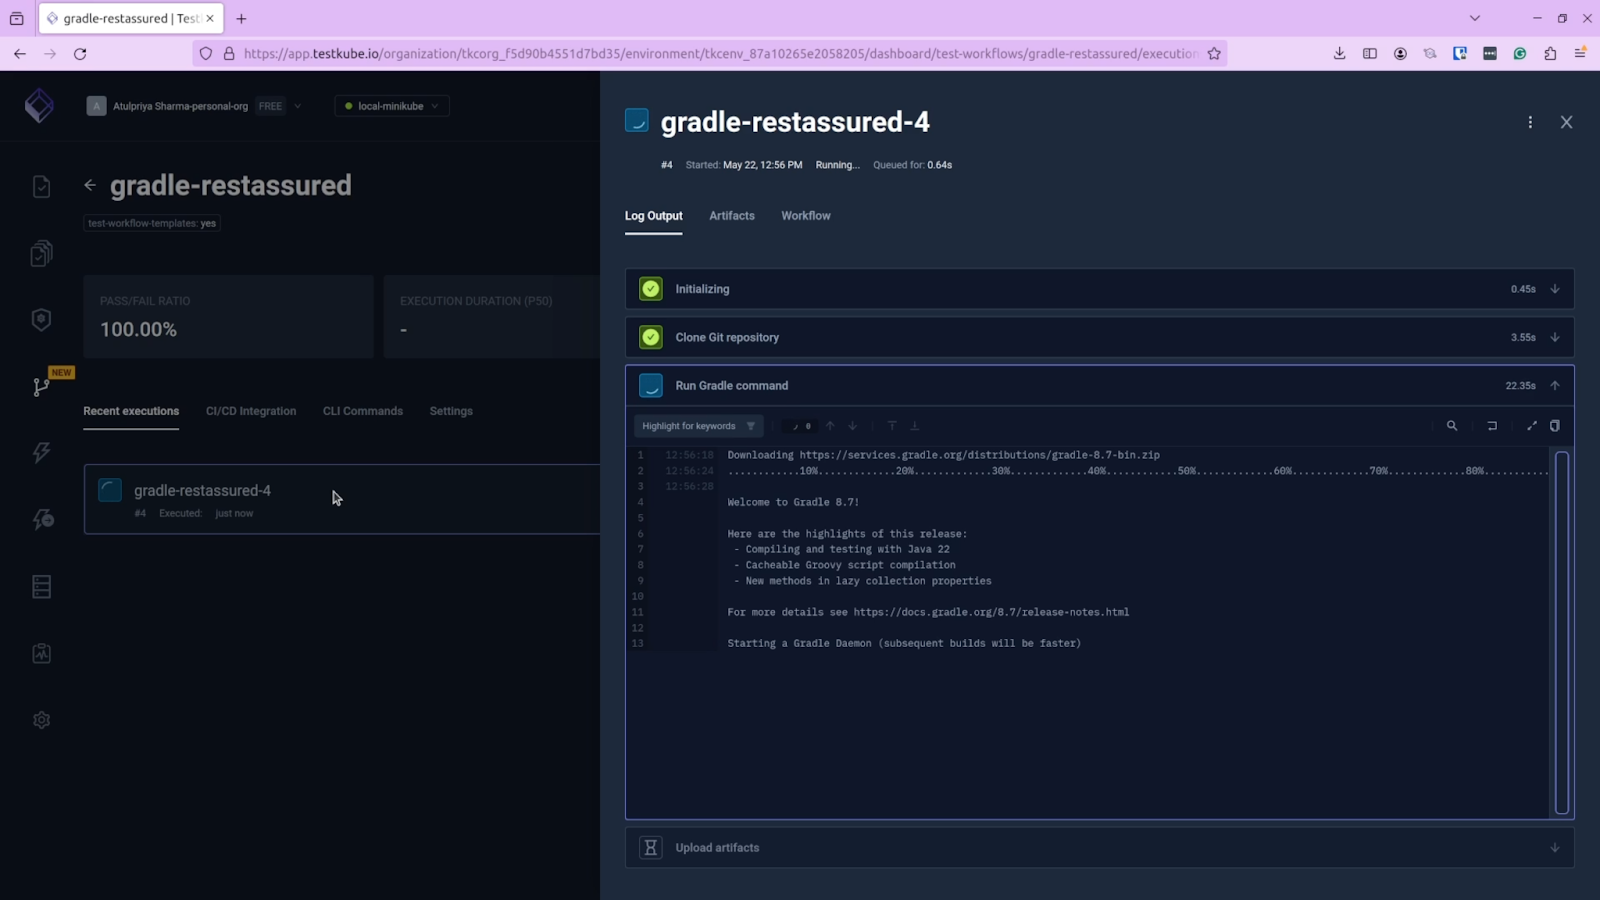This screenshot has width=1600, height=900.
Task: Open the server stack sidebar icon
Action: 41,587
